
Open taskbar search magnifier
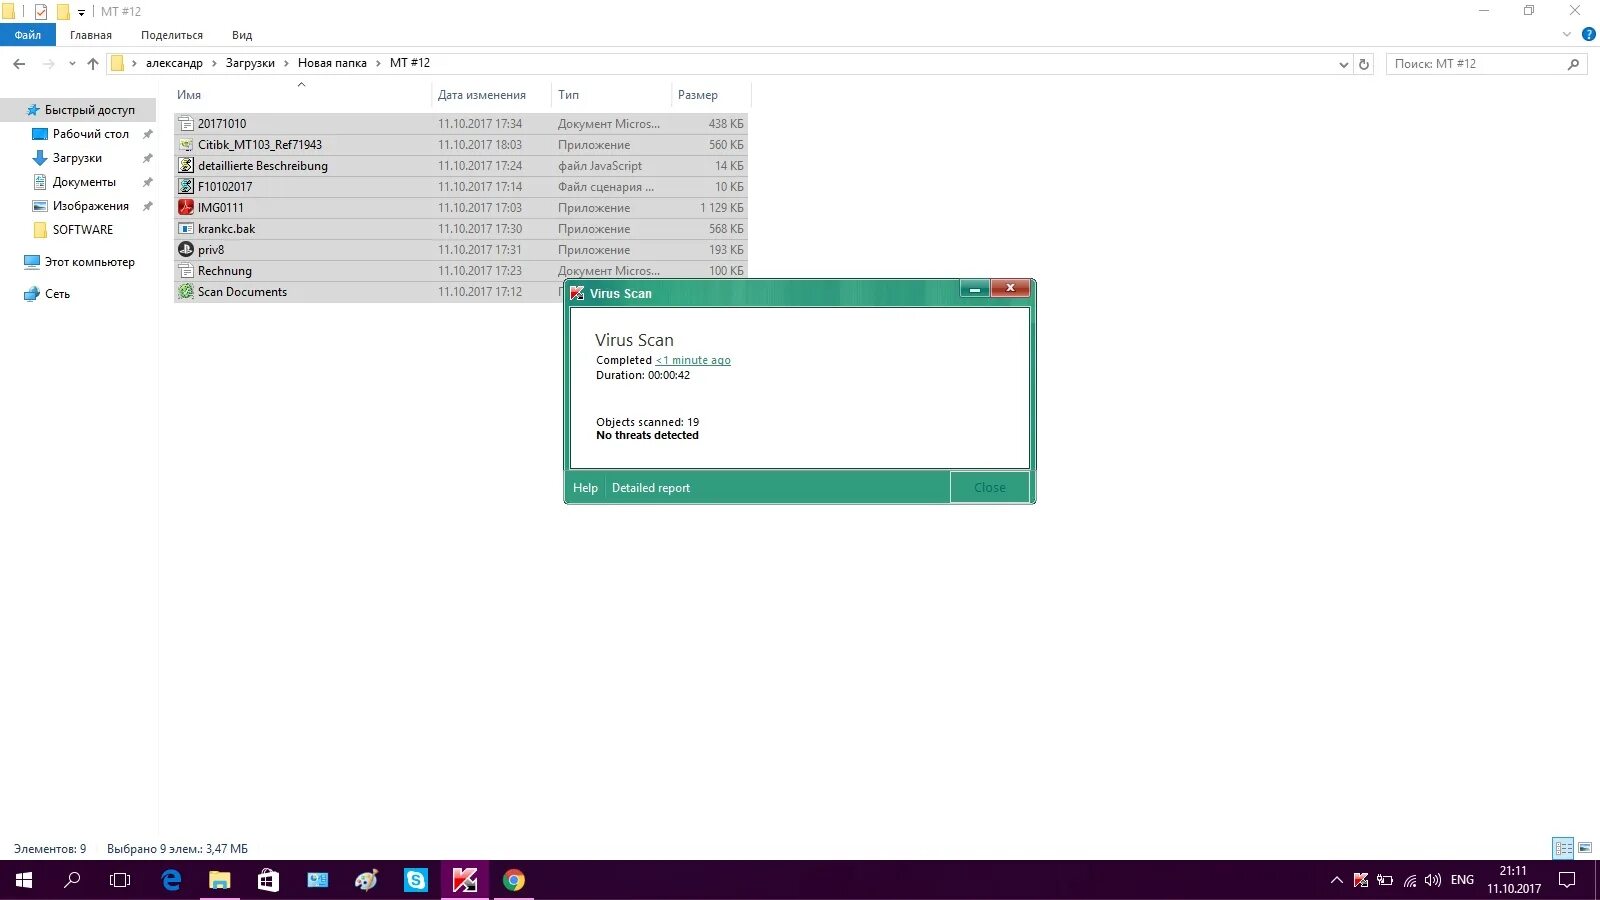click(x=72, y=880)
